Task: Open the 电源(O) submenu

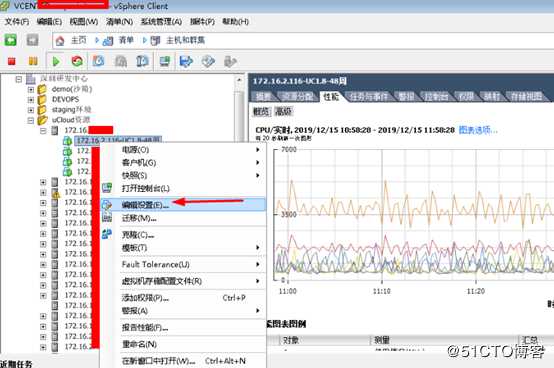Action: [183, 150]
